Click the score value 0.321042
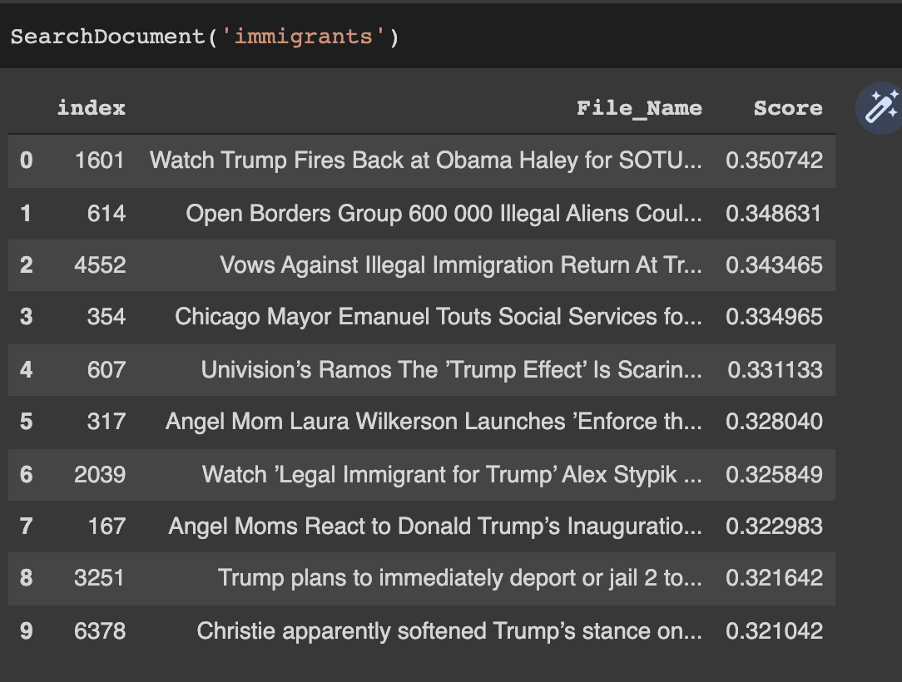 (x=774, y=630)
